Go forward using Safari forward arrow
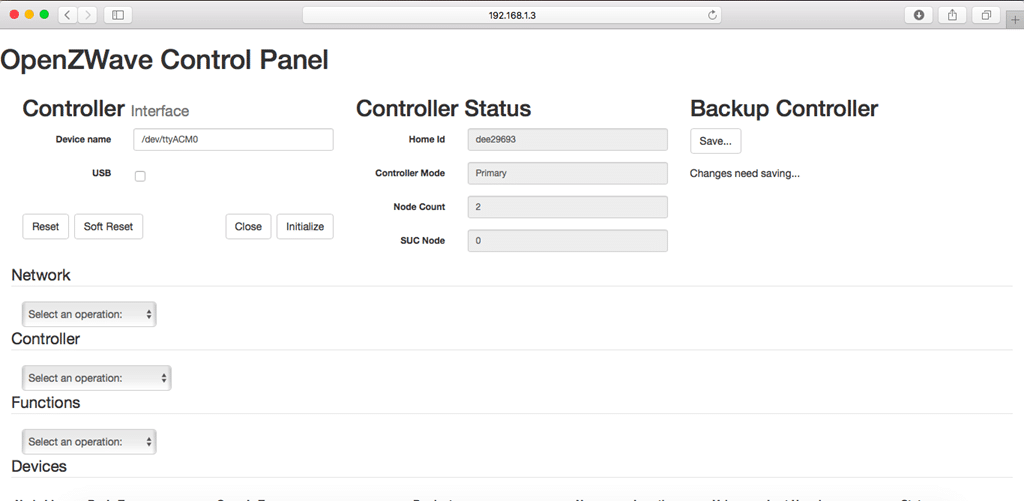The image size is (1024, 501). tap(88, 15)
